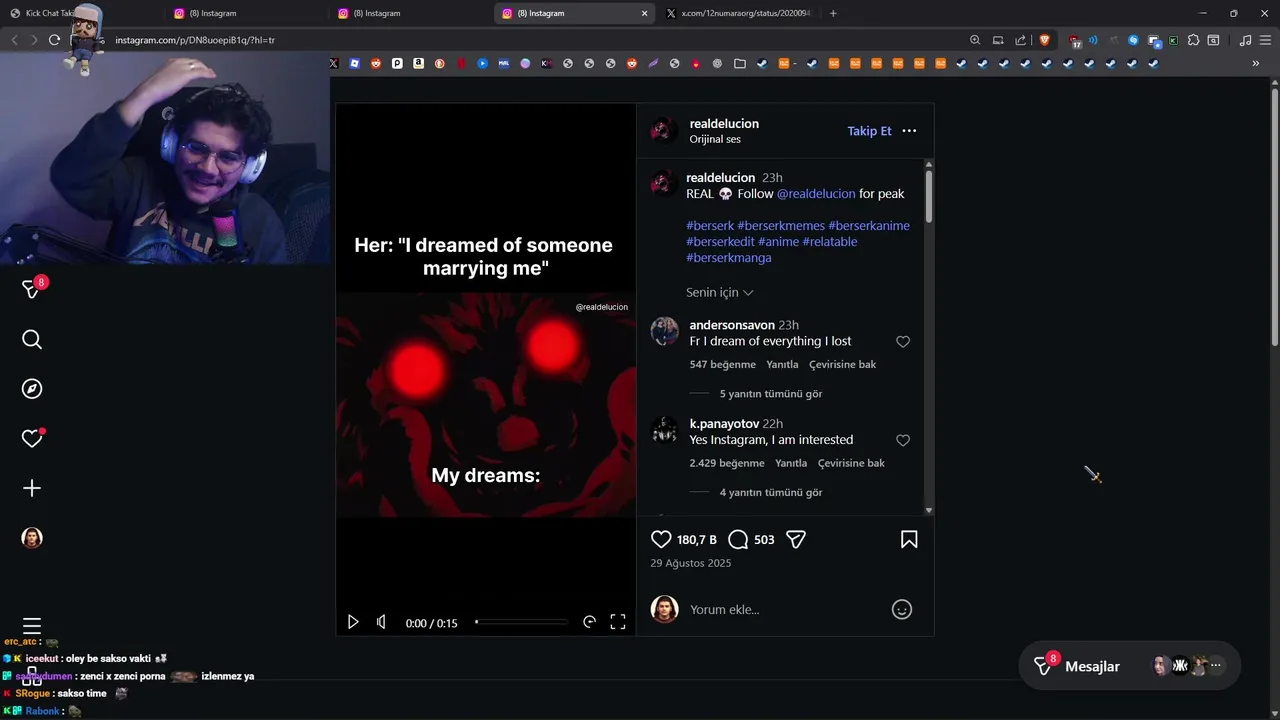The width and height of the screenshot is (1280, 720).
Task: Click the browser share page icon
Action: (x=1020, y=40)
